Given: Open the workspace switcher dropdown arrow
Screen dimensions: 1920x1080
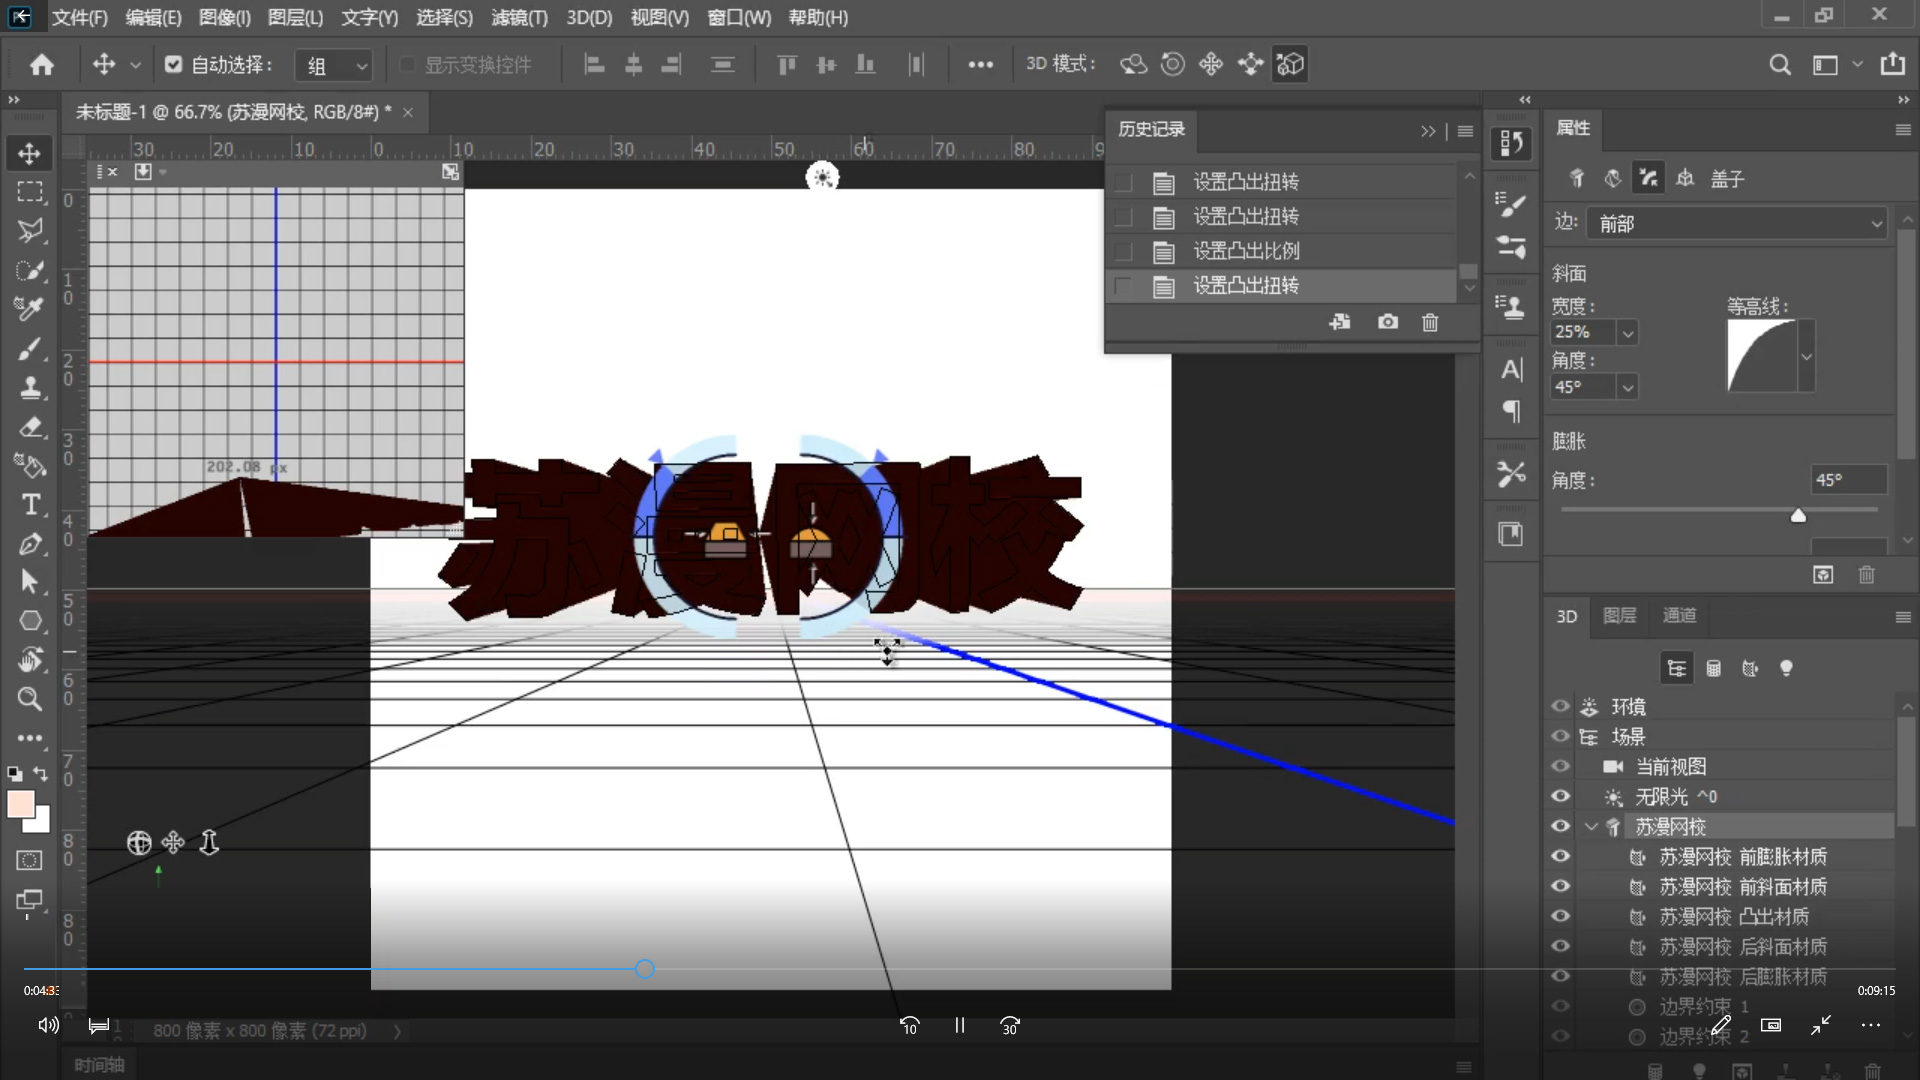Looking at the screenshot, I should pos(1857,65).
